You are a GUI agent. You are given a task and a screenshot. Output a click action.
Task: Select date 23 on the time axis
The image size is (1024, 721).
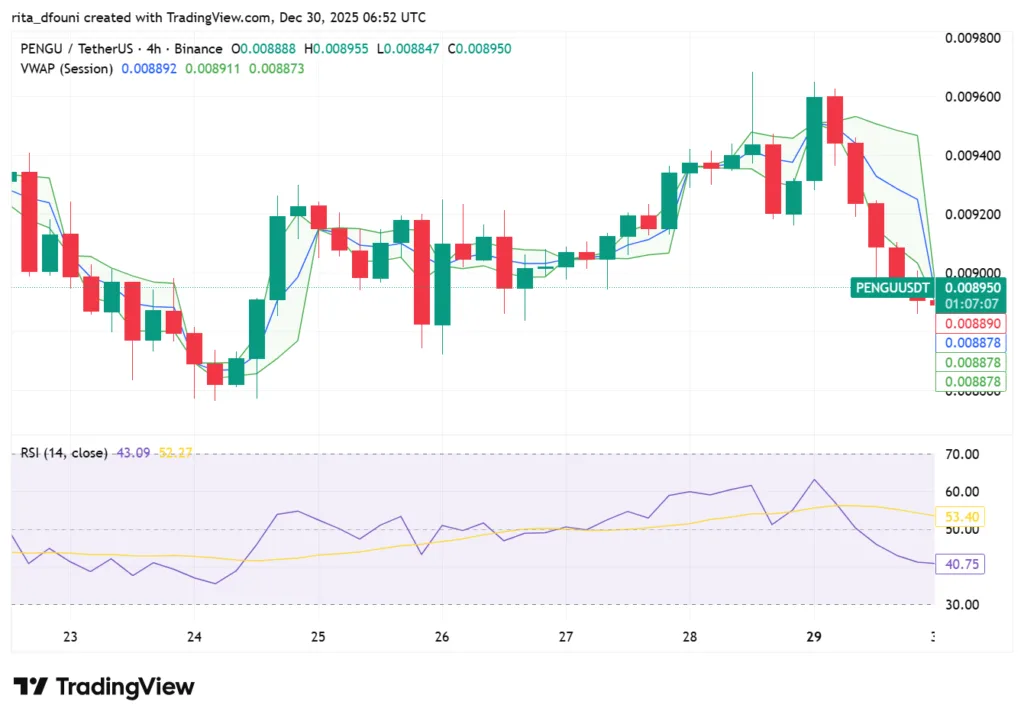coord(70,636)
